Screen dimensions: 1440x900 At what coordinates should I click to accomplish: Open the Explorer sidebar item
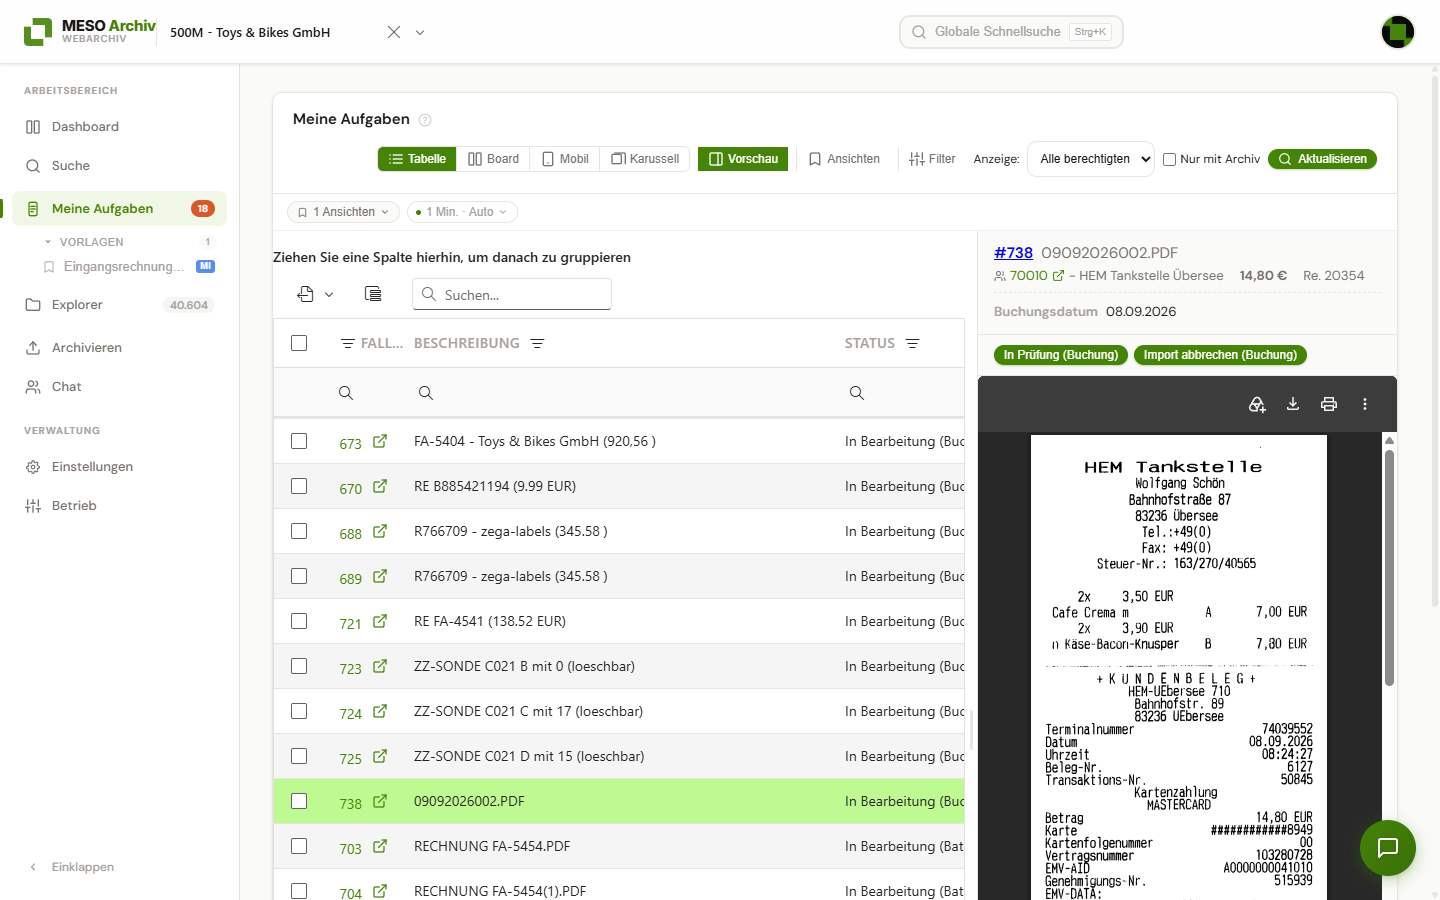coord(119,305)
